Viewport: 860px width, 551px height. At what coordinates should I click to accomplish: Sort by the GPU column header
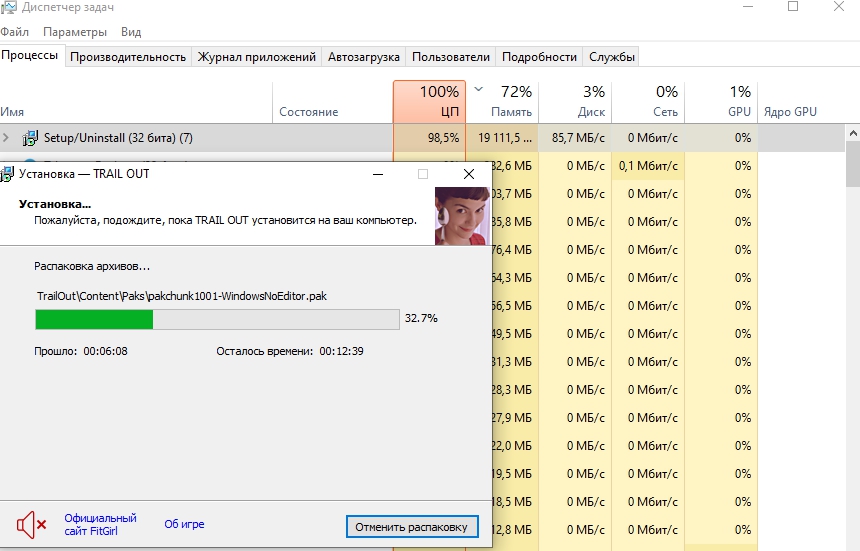pyautogui.click(x=721, y=101)
